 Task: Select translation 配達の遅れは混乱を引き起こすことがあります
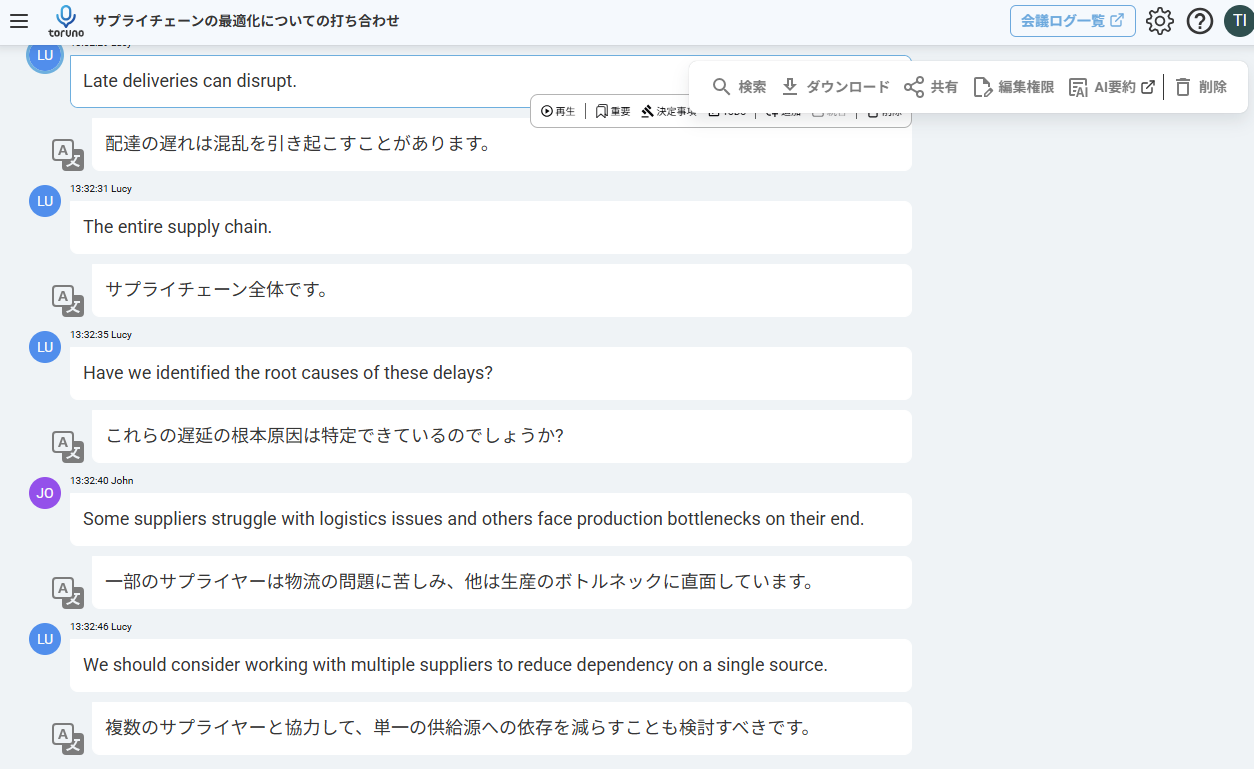tap(502, 144)
